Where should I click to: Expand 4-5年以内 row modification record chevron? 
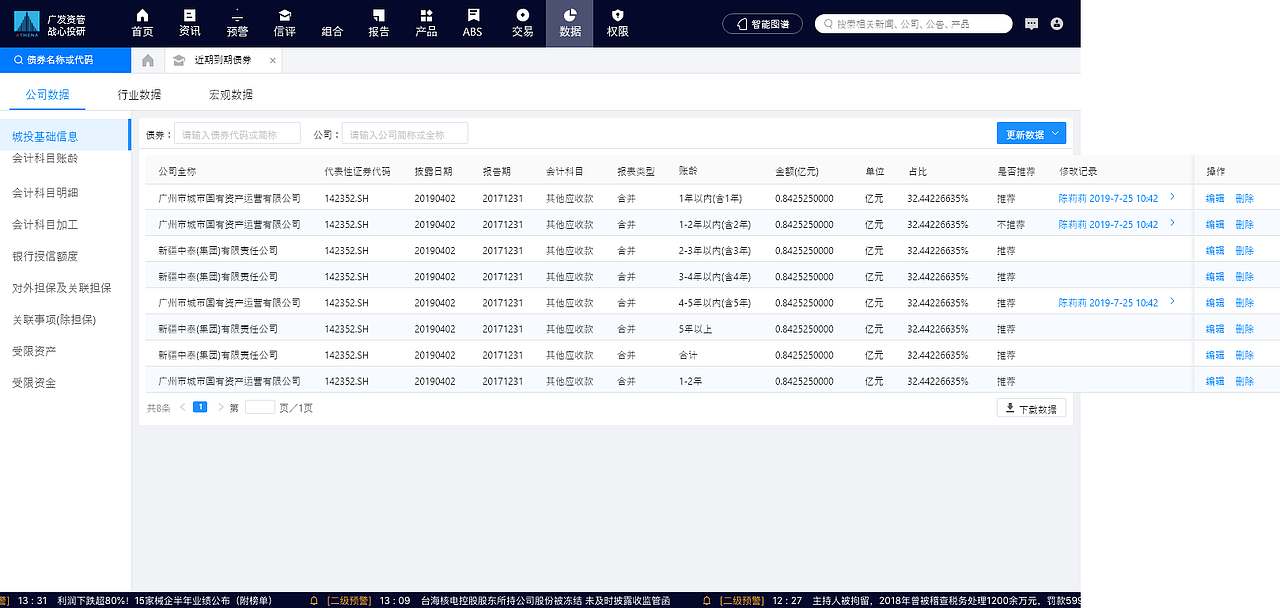[1172, 302]
